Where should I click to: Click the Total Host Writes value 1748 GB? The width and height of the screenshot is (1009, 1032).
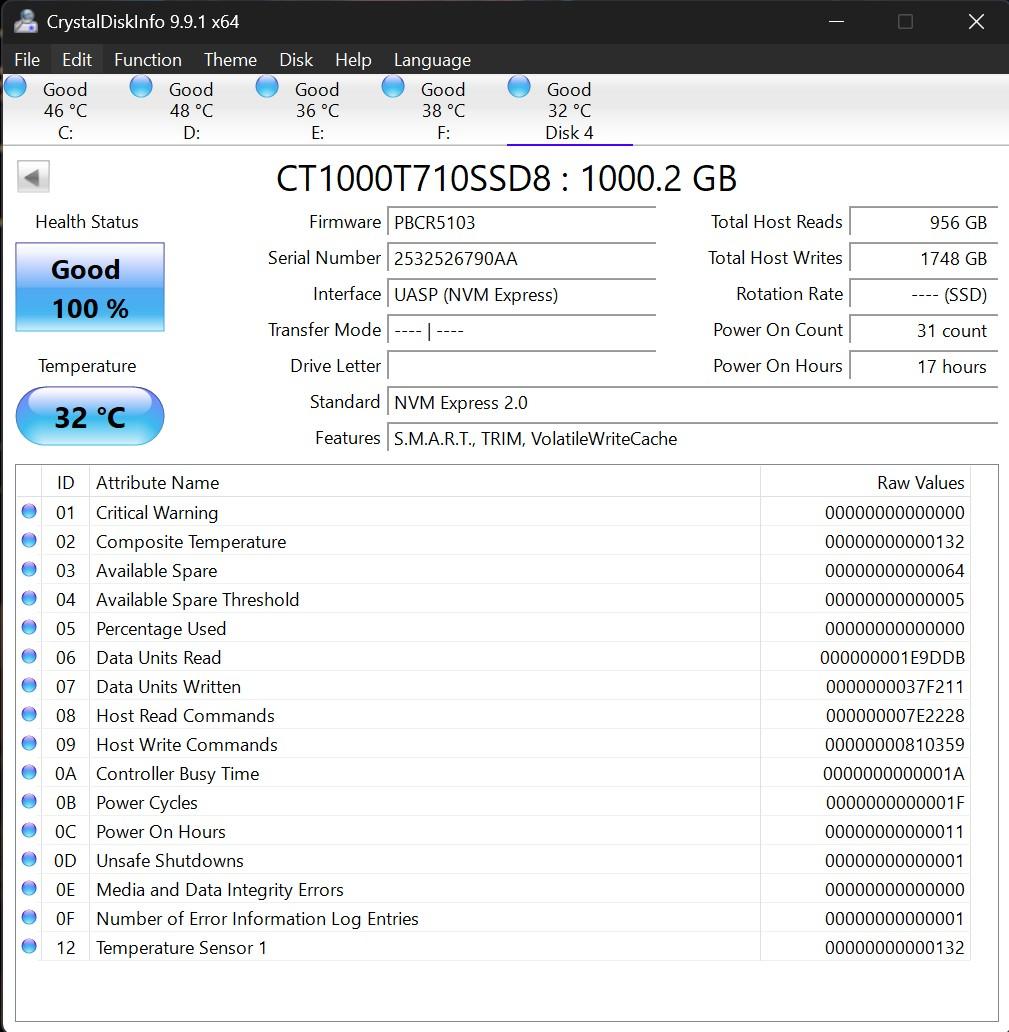924,259
